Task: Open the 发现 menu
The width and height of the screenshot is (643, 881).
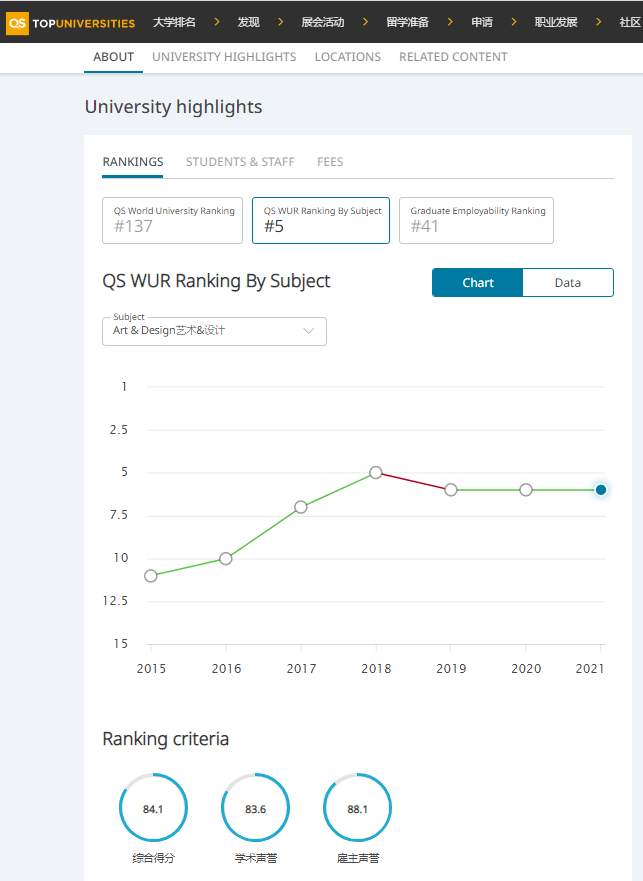Action: tap(248, 22)
